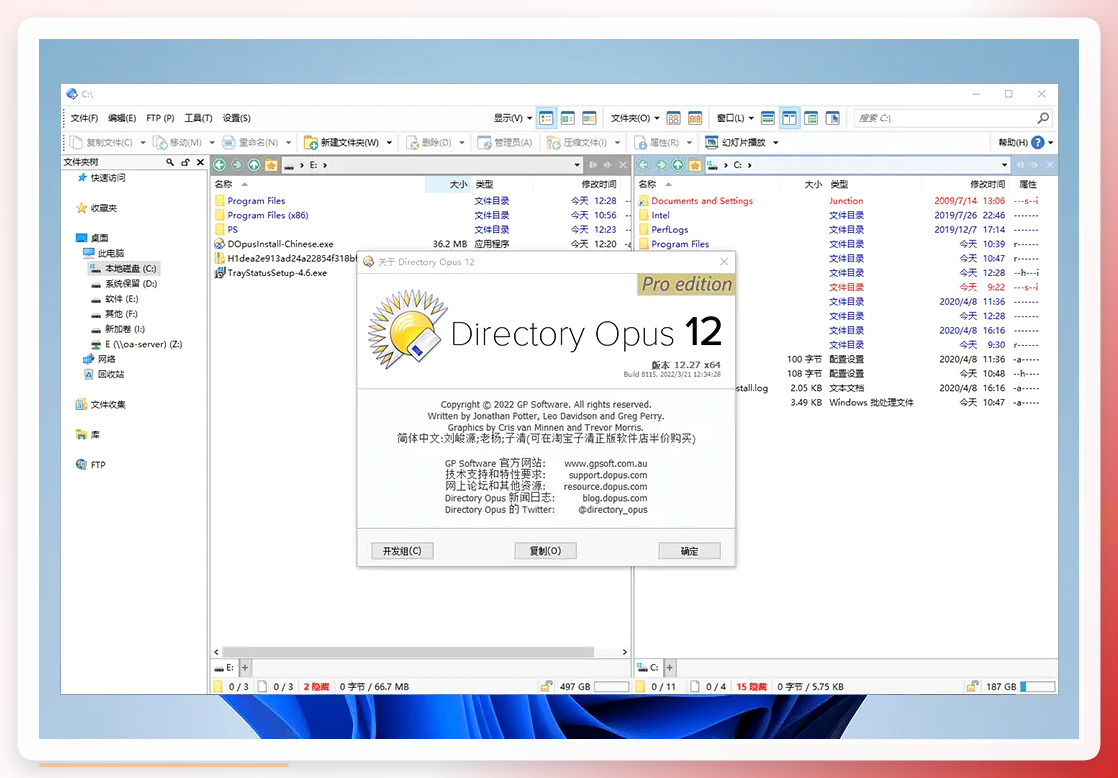Open the 设置(S) menu
This screenshot has height=778, width=1118.
pyautogui.click(x=236, y=118)
